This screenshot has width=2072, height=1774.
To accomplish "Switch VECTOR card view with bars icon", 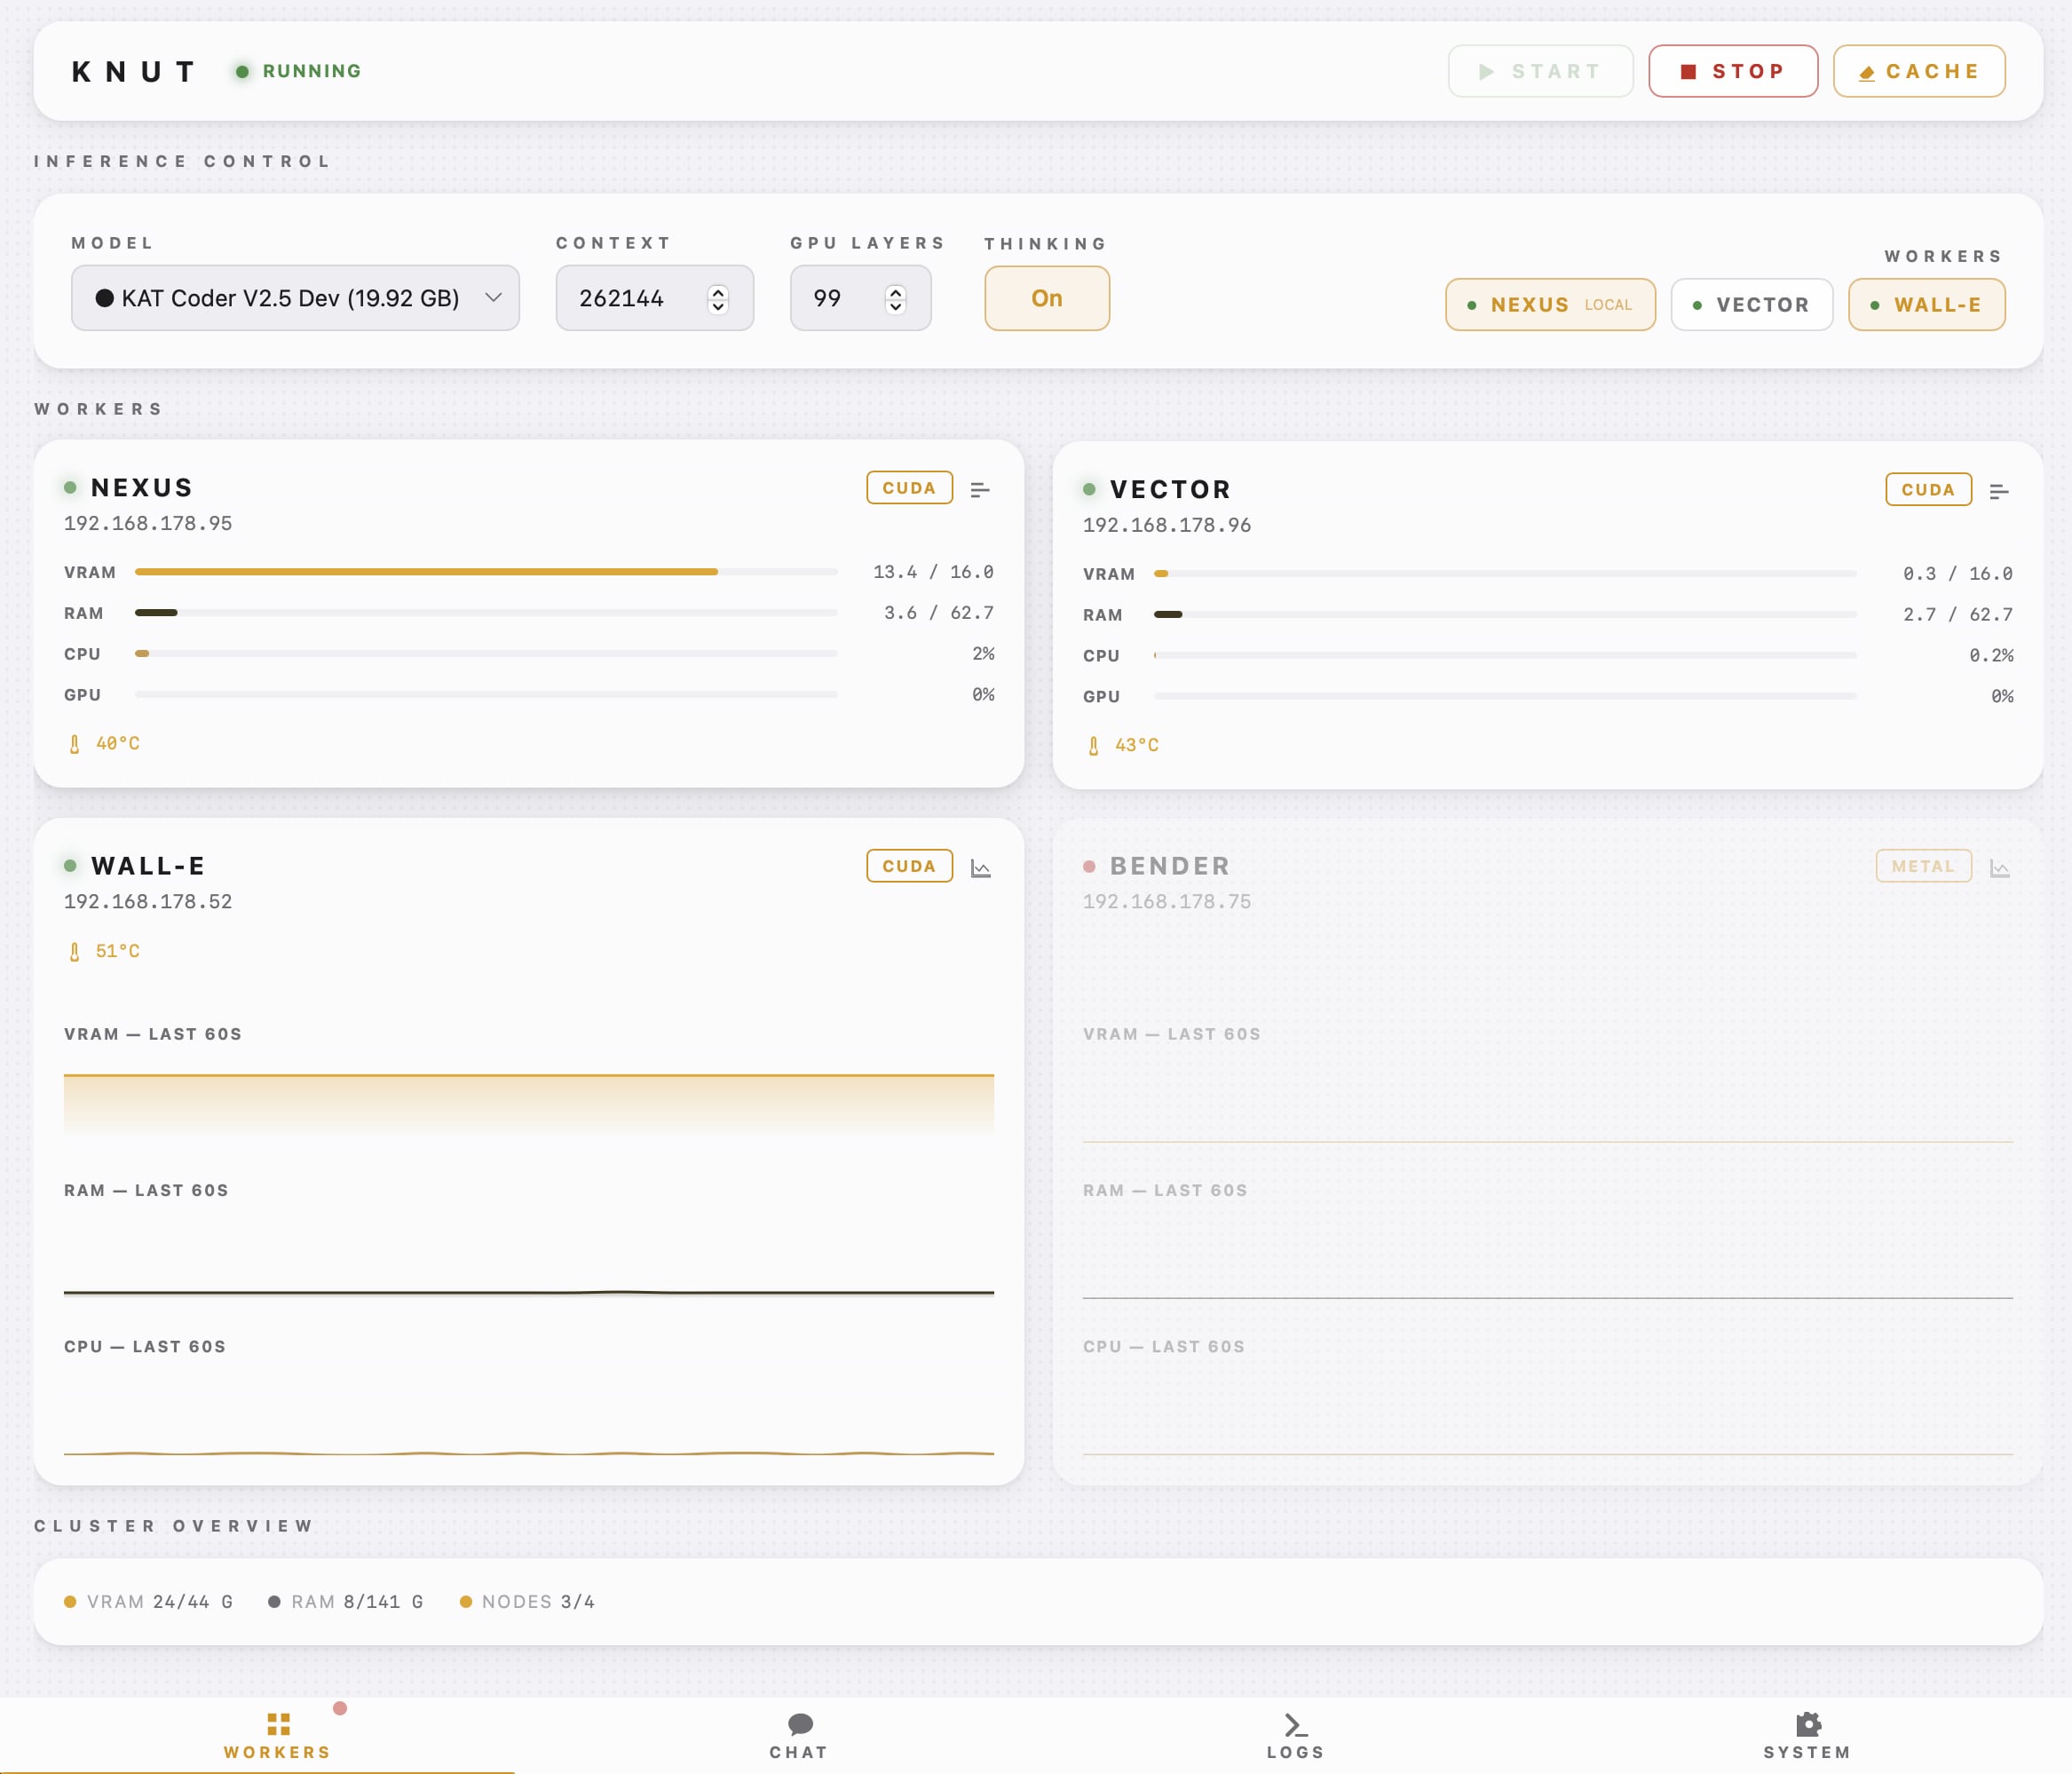I will (x=1999, y=491).
